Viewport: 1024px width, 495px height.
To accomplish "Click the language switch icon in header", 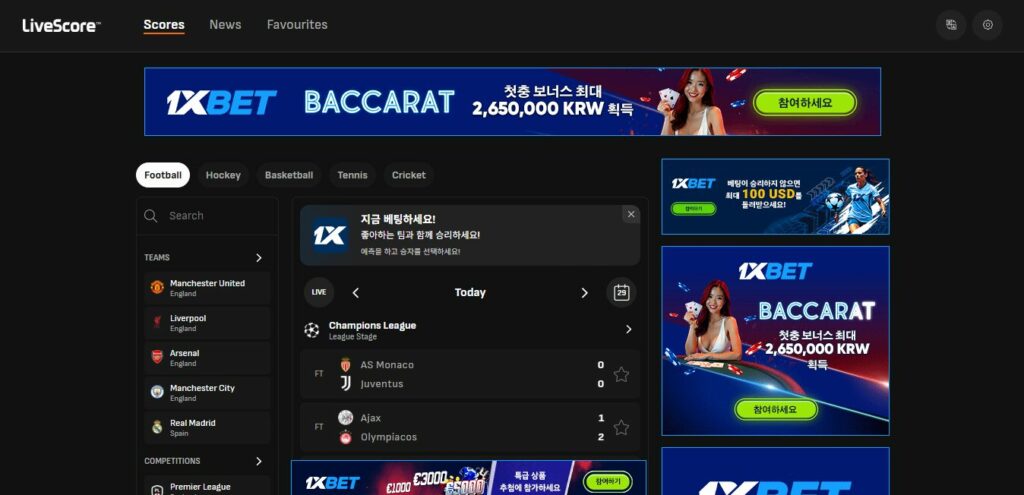I will tap(951, 25).
